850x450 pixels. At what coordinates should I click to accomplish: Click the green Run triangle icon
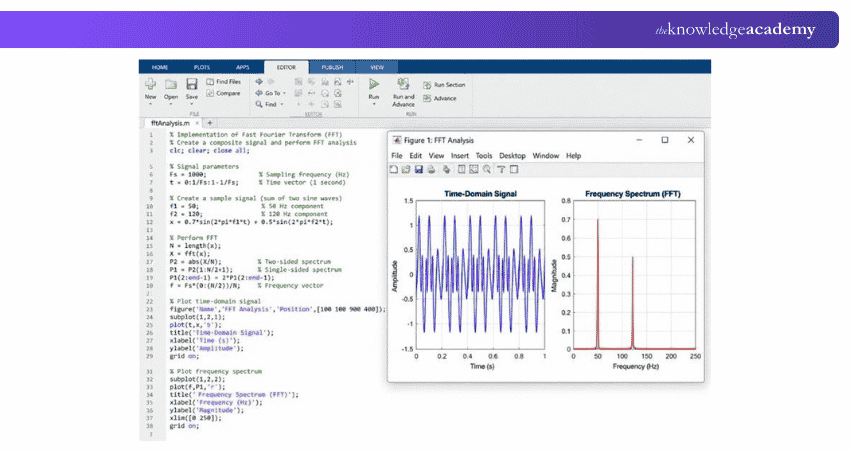374,84
